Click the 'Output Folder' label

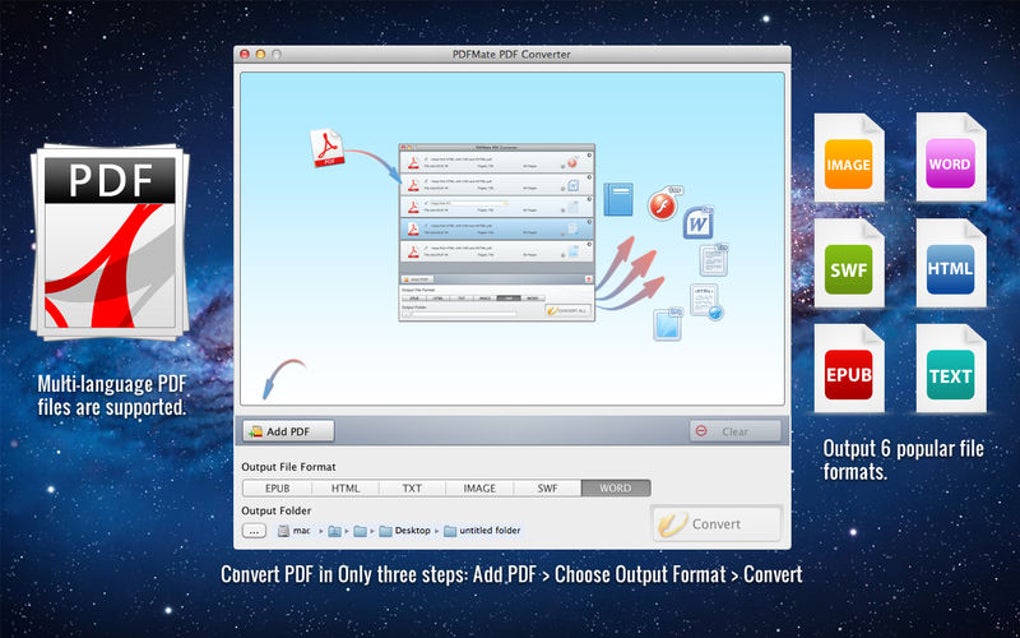pos(276,511)
